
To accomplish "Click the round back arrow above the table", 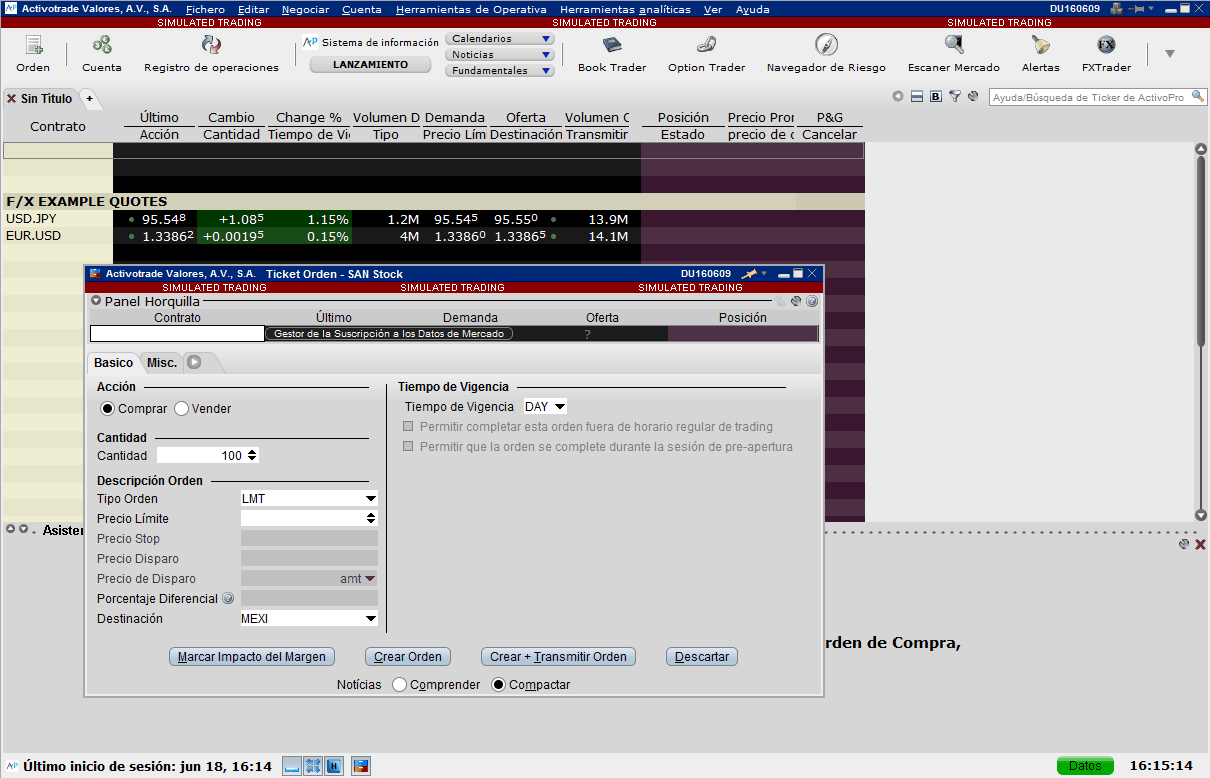I will [x=898, y=97].
